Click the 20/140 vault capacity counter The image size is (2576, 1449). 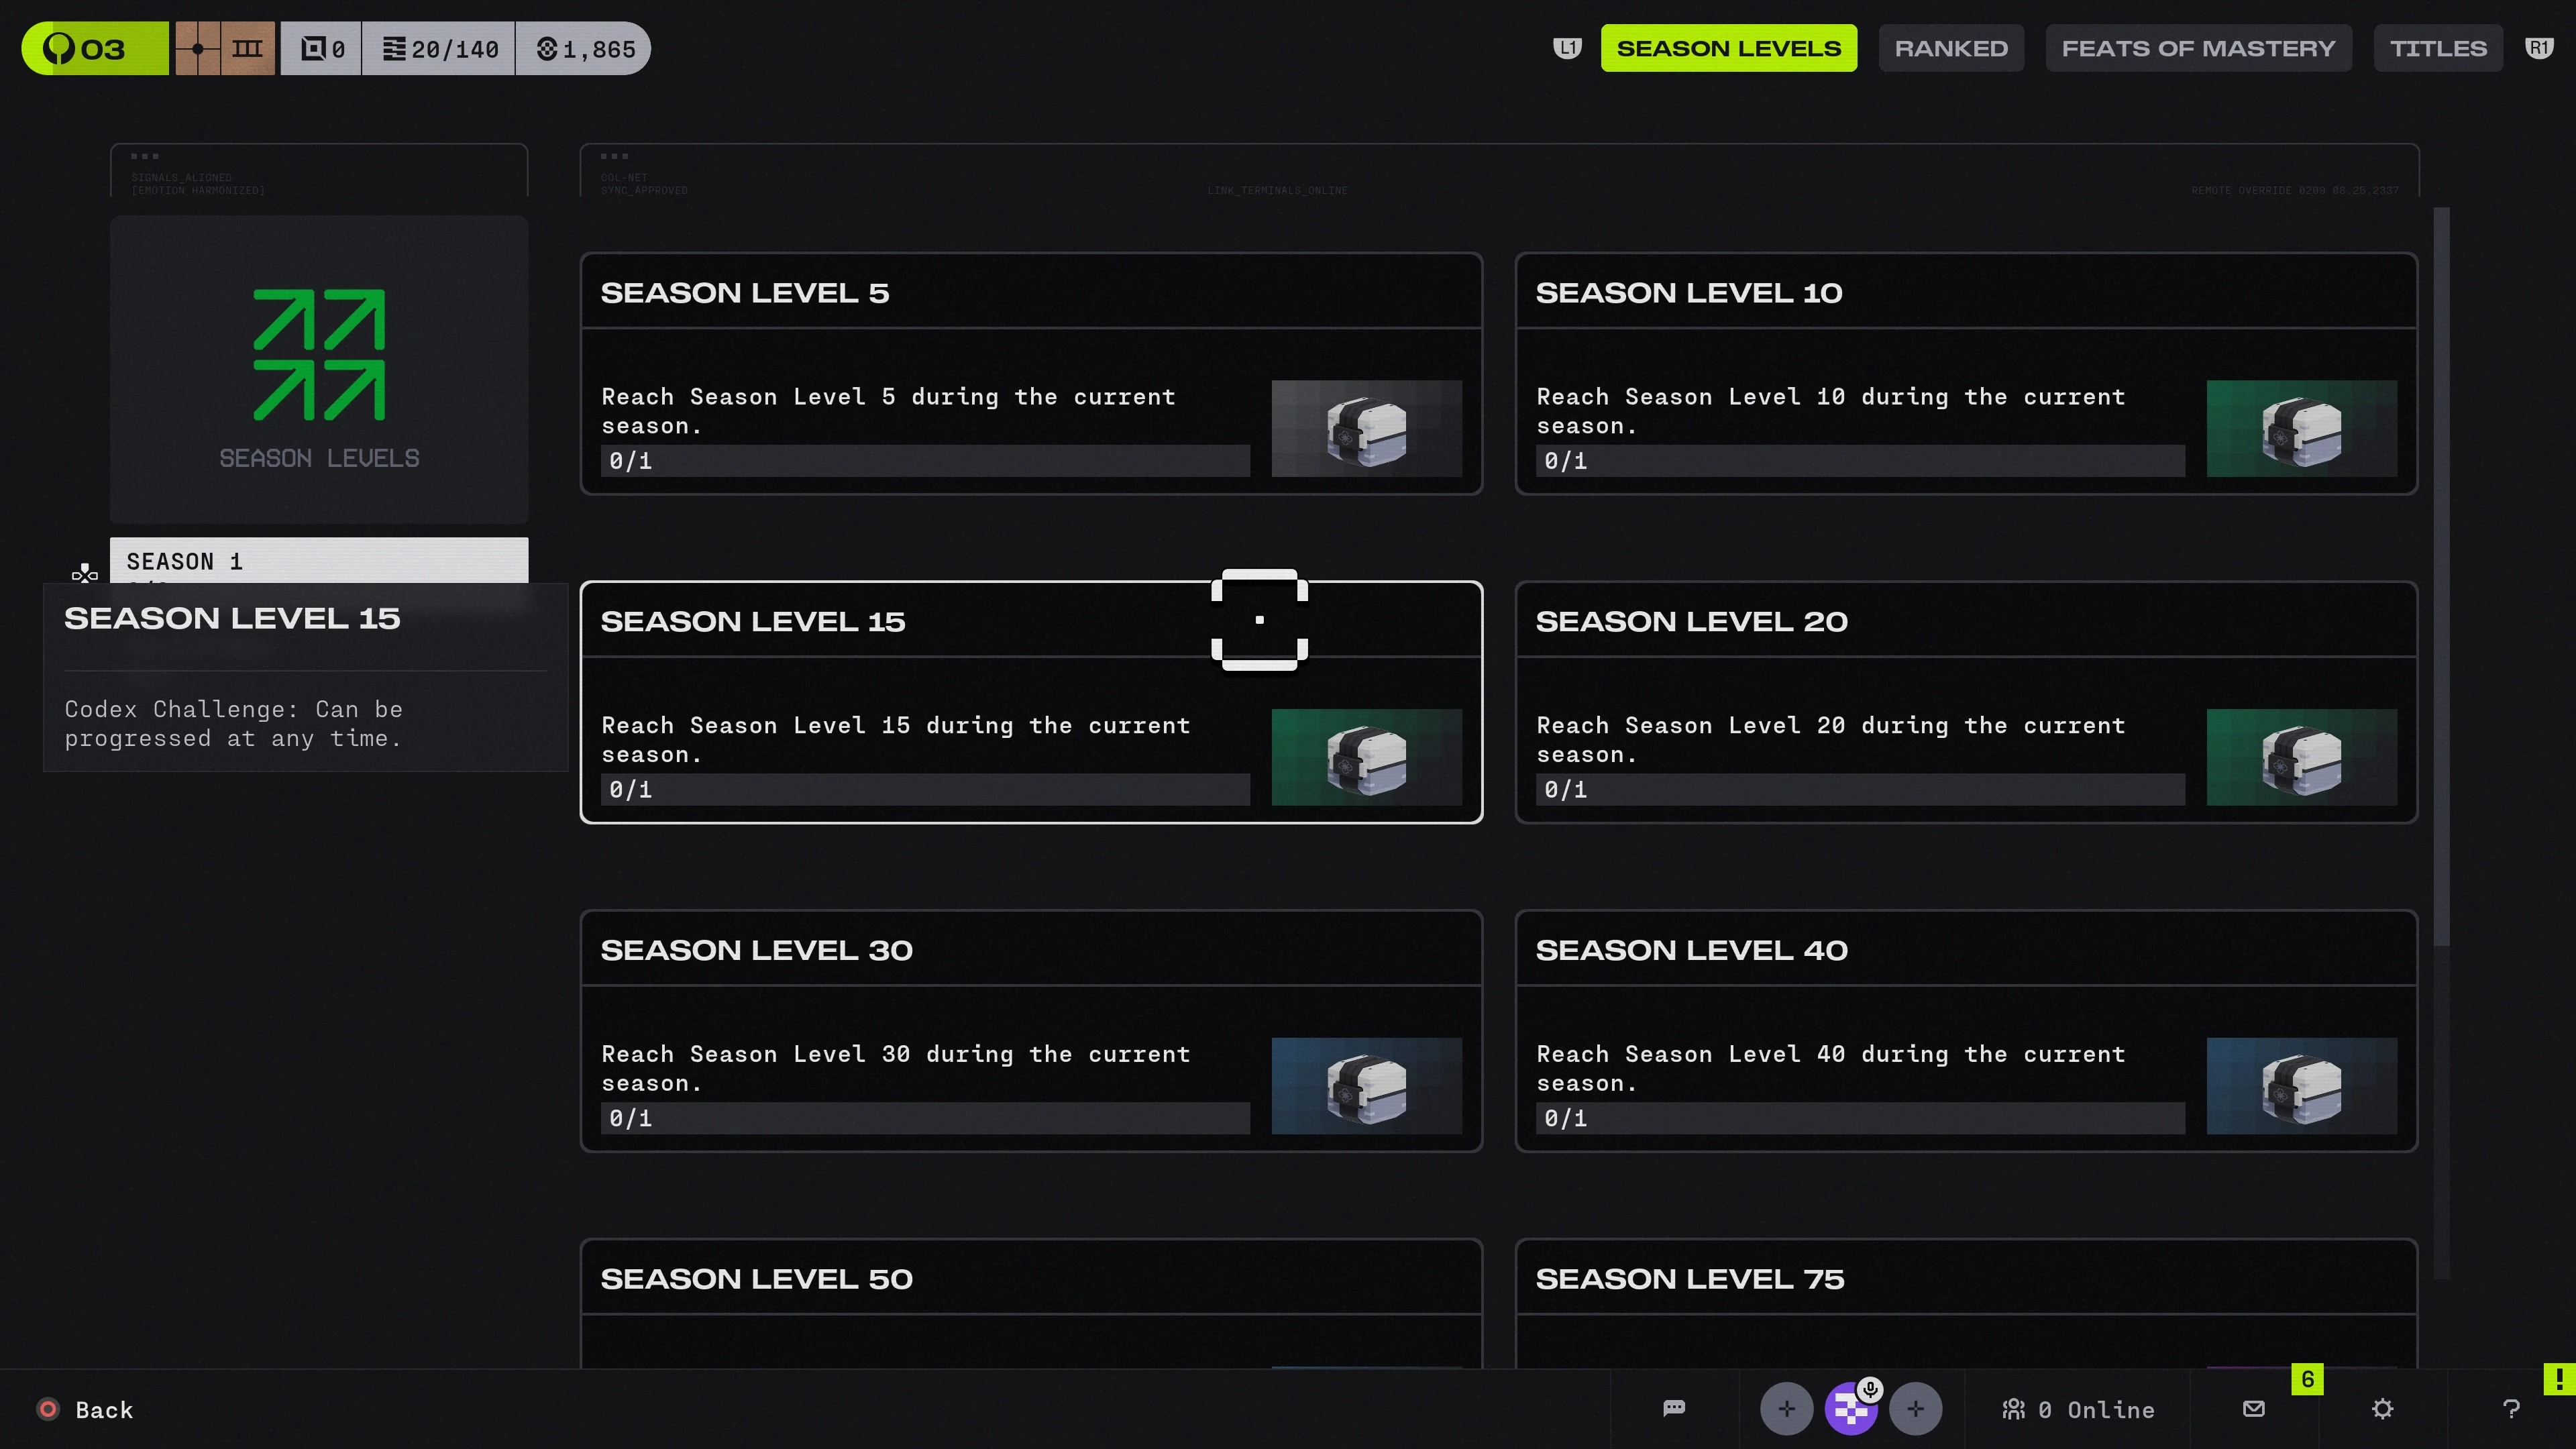point(440,48)
